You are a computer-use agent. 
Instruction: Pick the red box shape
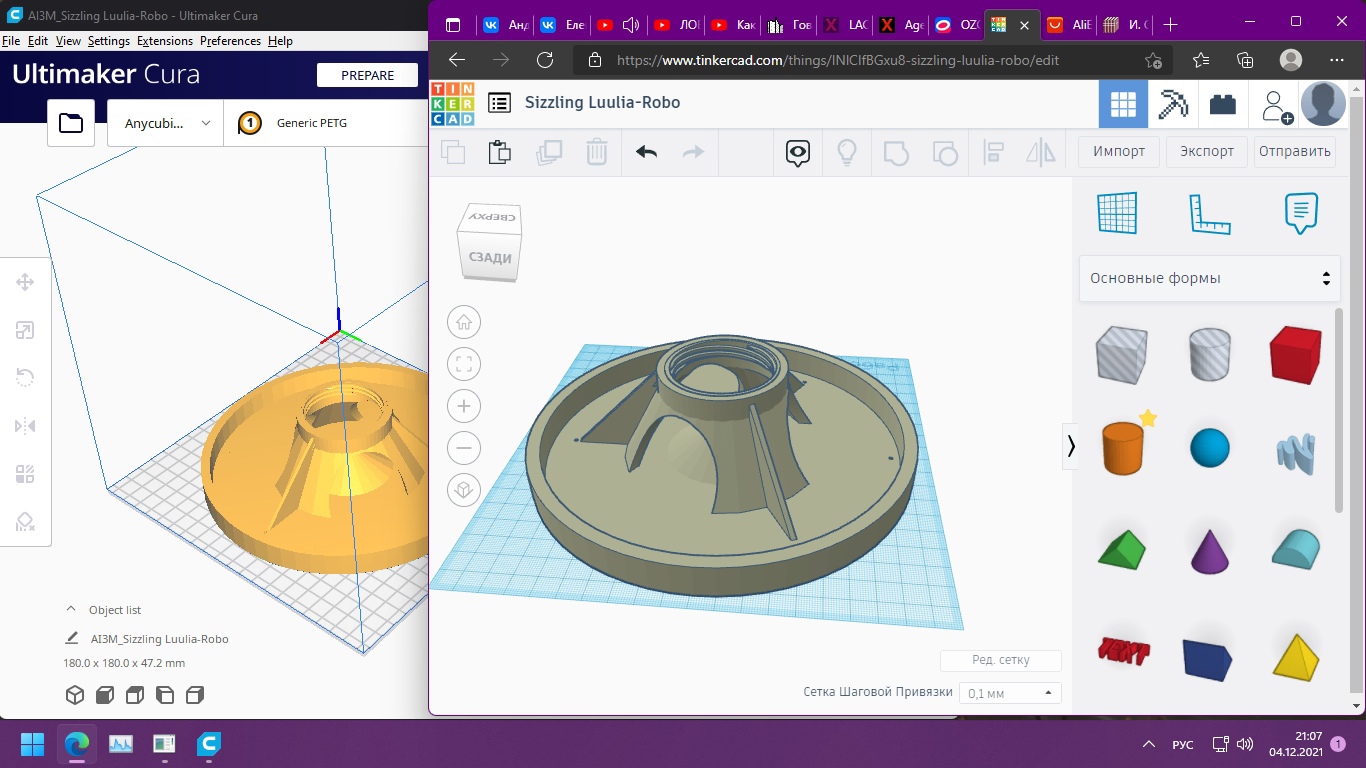click(x=1295, y=355)
